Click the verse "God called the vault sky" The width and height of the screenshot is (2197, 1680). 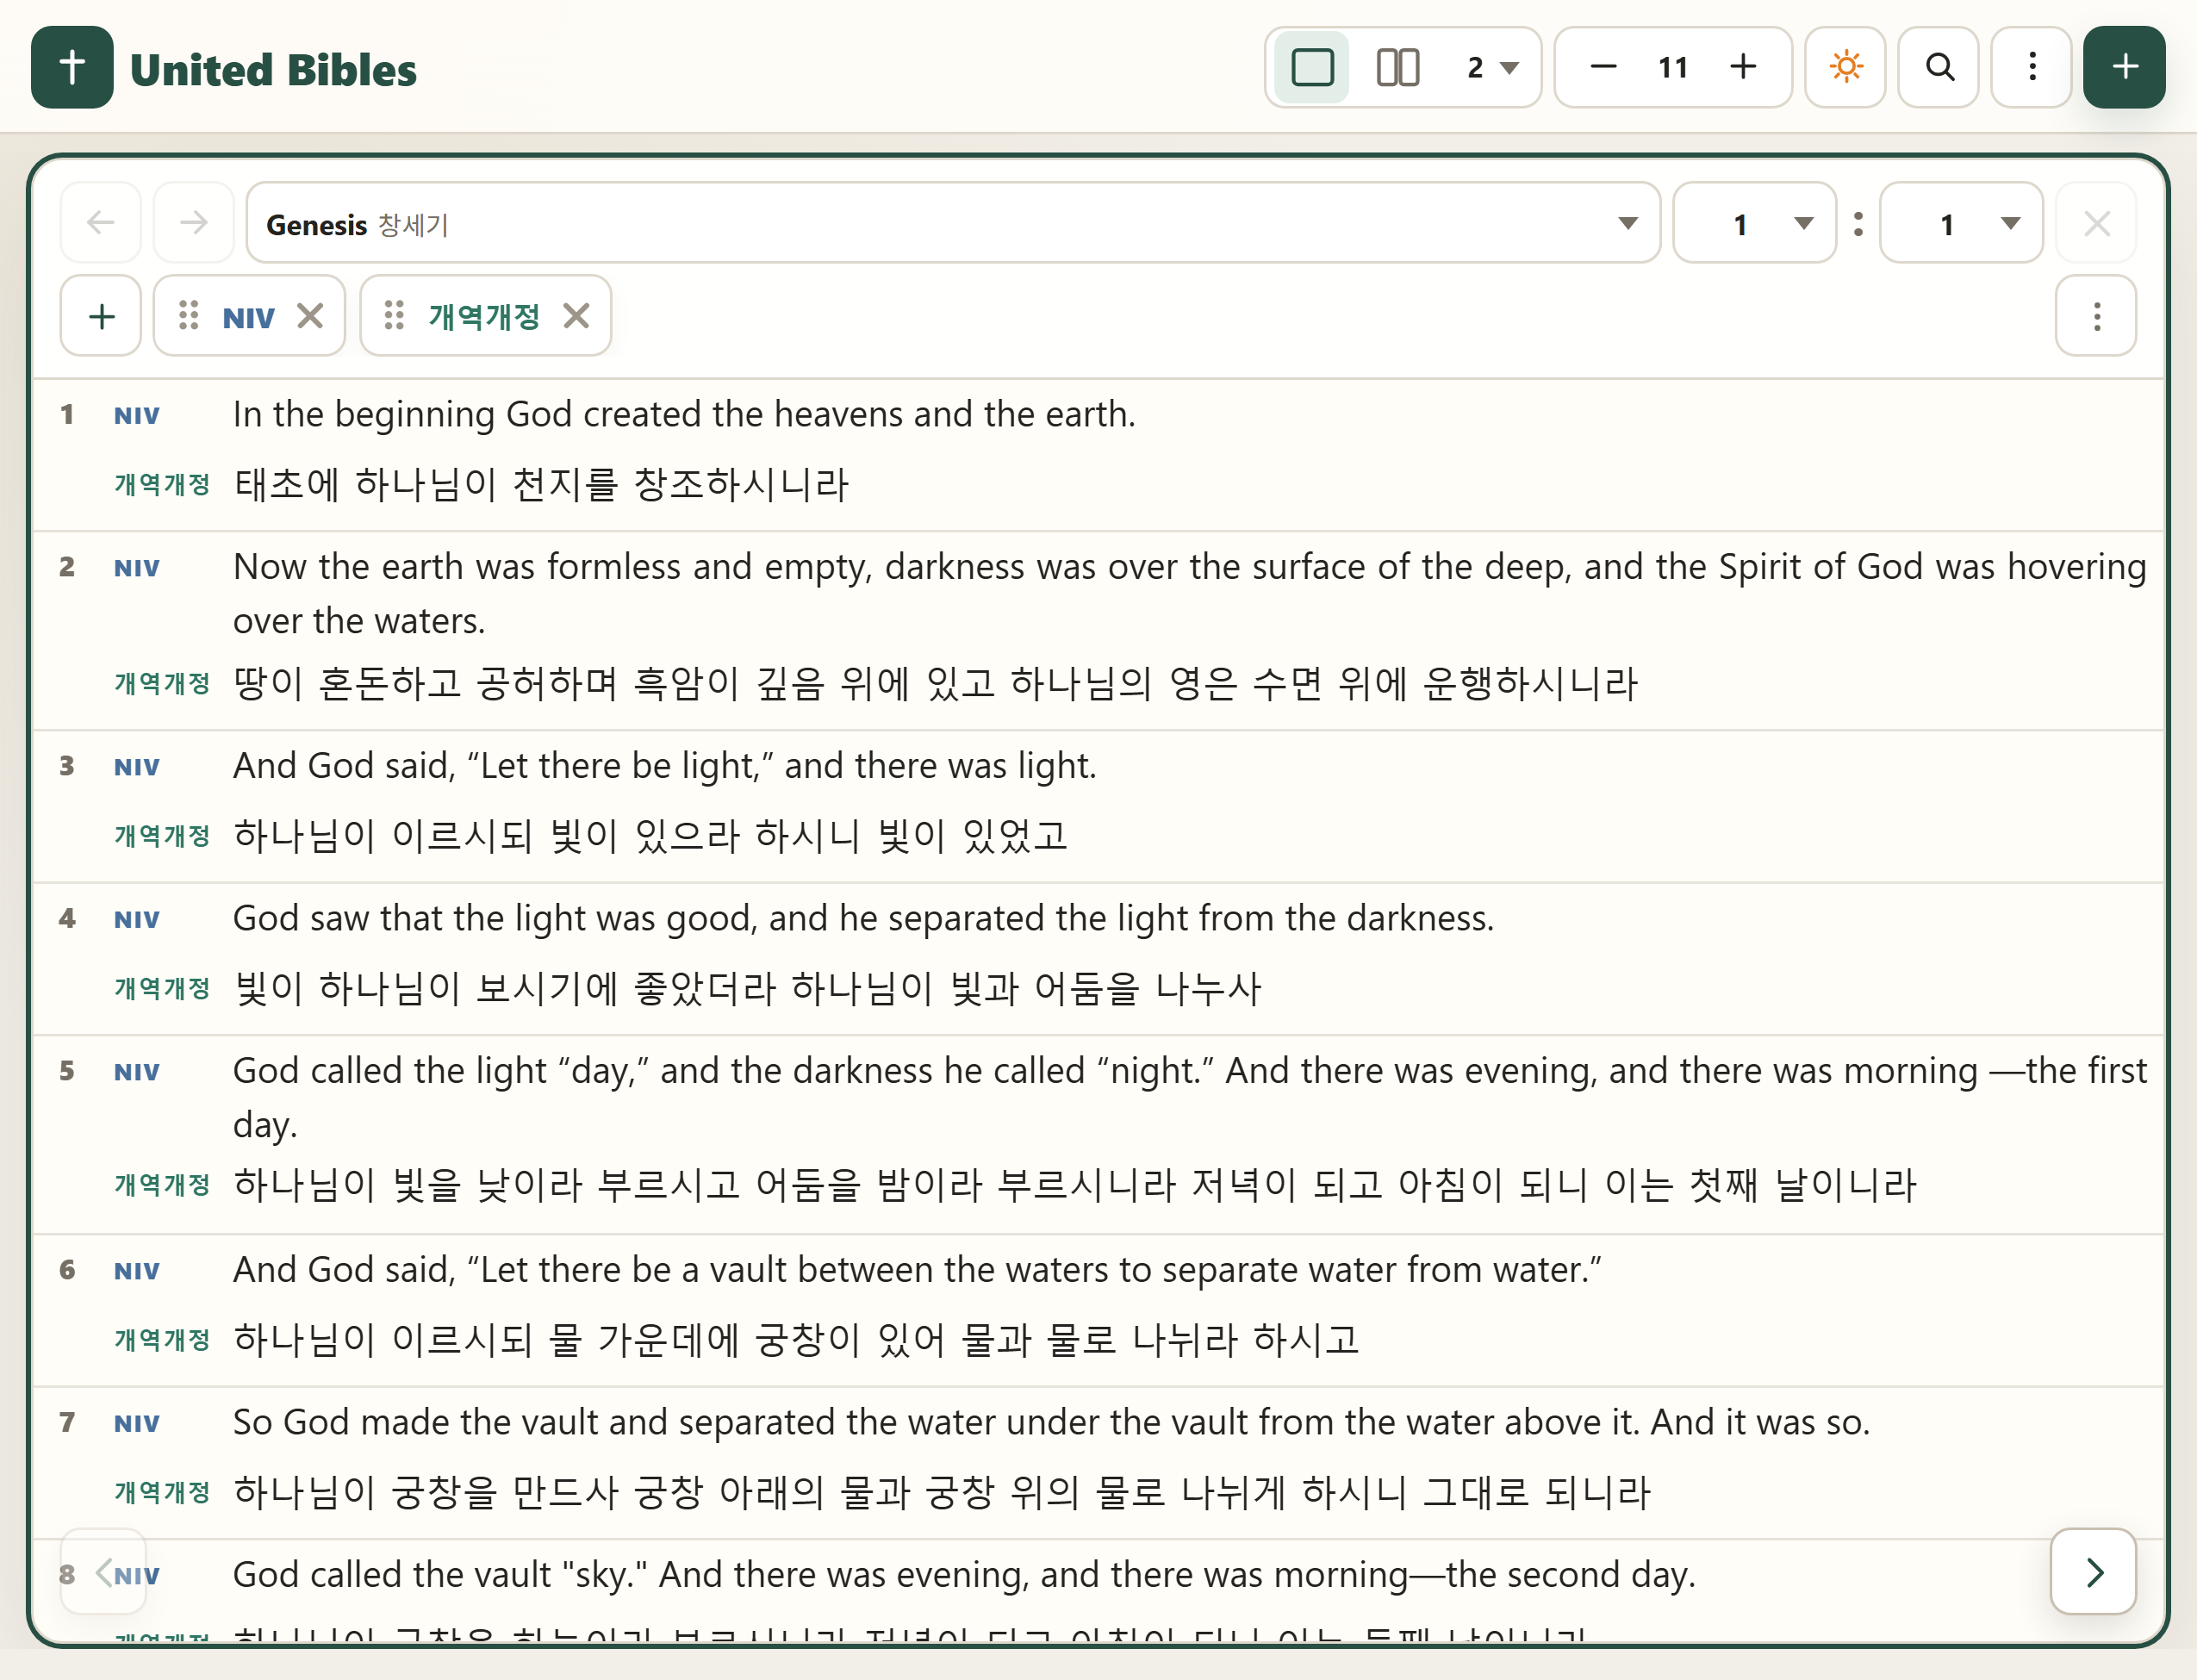964,1575
